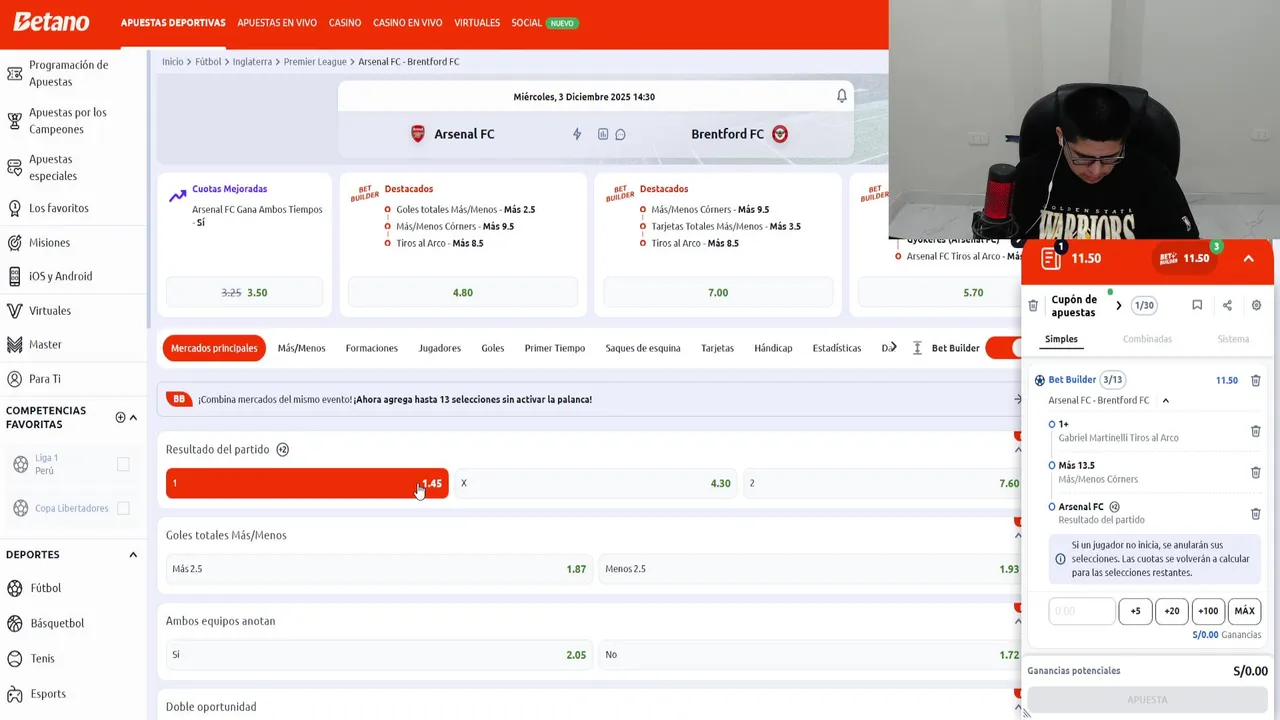The image size is (1280, 720).
Task: Check the Liga 1 Perú checkbox
Action: pyautogui.click(x=123, y=464)
